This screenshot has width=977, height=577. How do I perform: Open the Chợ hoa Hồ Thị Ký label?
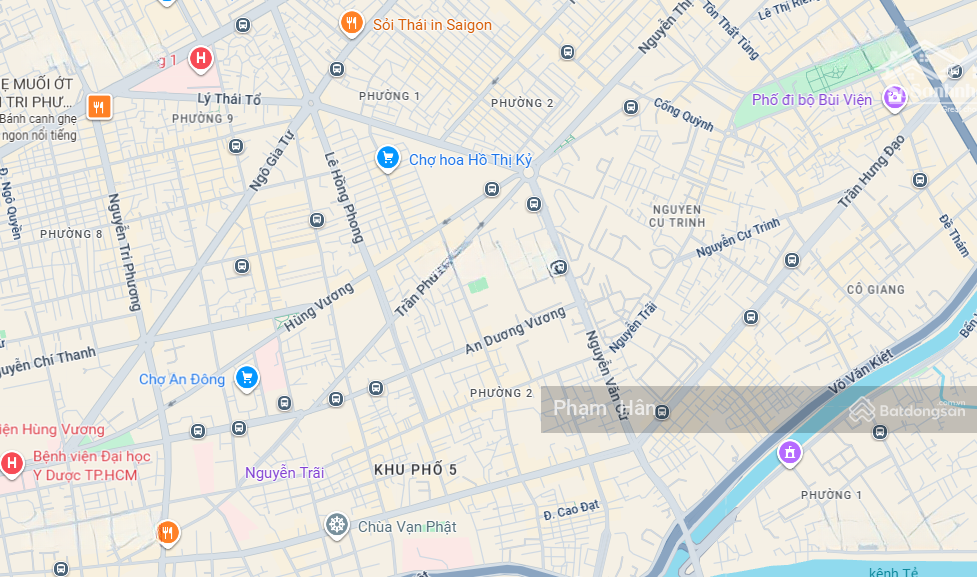470,160
